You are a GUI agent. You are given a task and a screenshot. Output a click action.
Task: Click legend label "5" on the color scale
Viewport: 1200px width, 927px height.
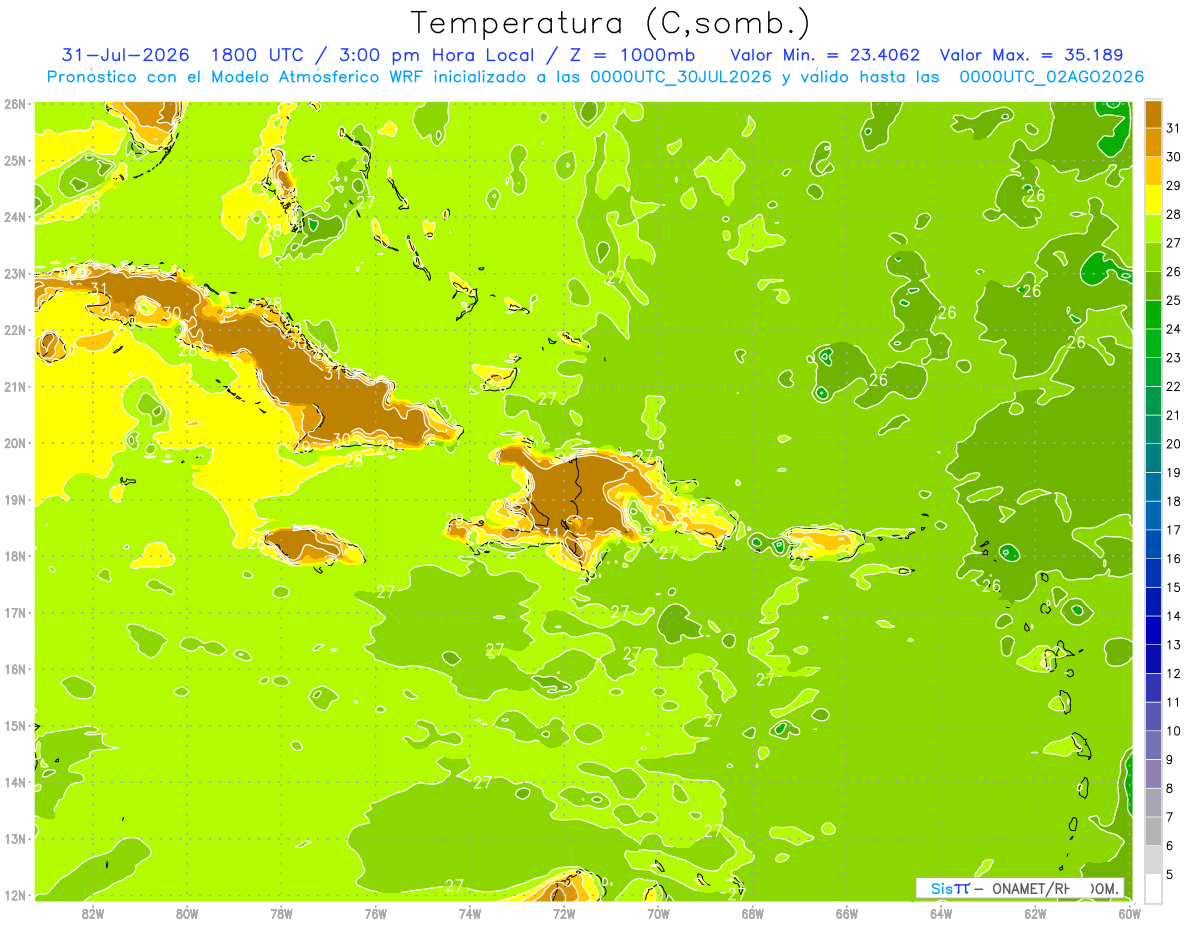(1171, 875)
